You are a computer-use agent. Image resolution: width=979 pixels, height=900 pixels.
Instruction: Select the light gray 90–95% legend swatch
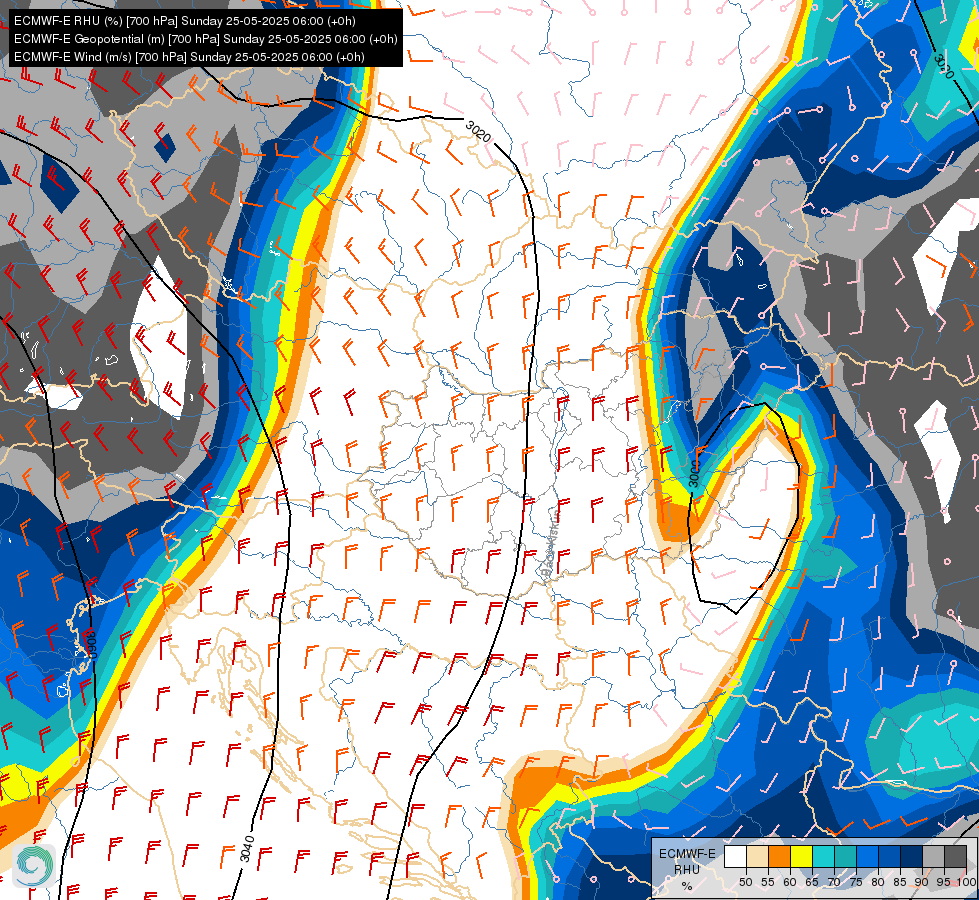point(933,857)
